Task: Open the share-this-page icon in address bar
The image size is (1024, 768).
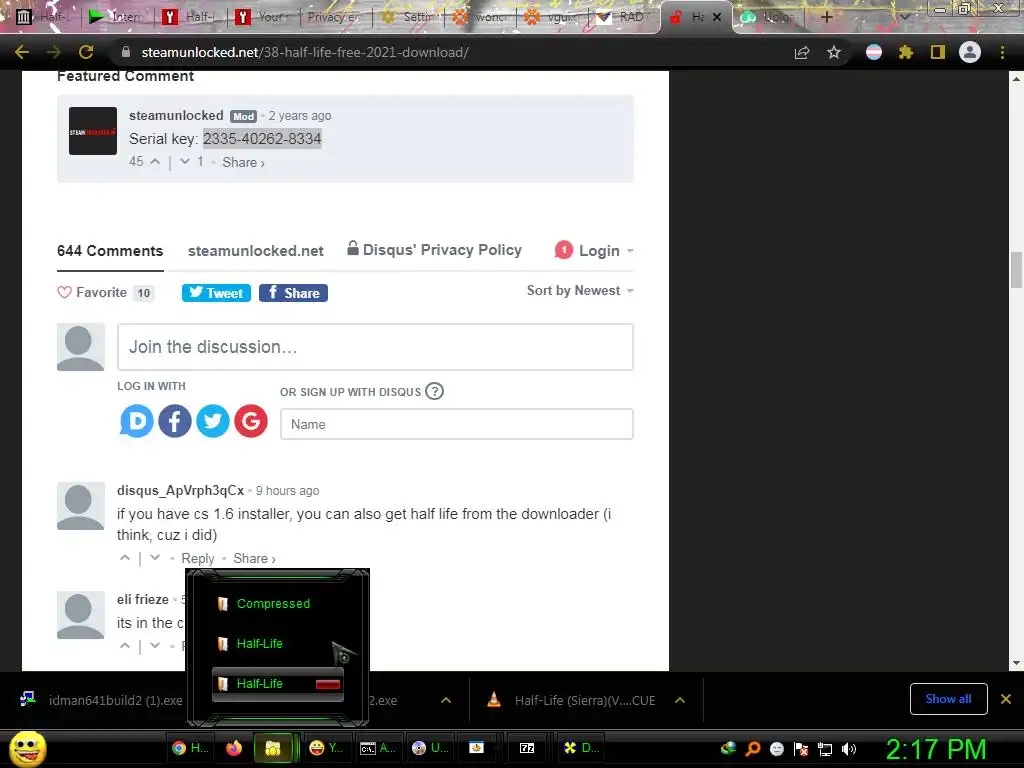Action: [x=802, y=52]
